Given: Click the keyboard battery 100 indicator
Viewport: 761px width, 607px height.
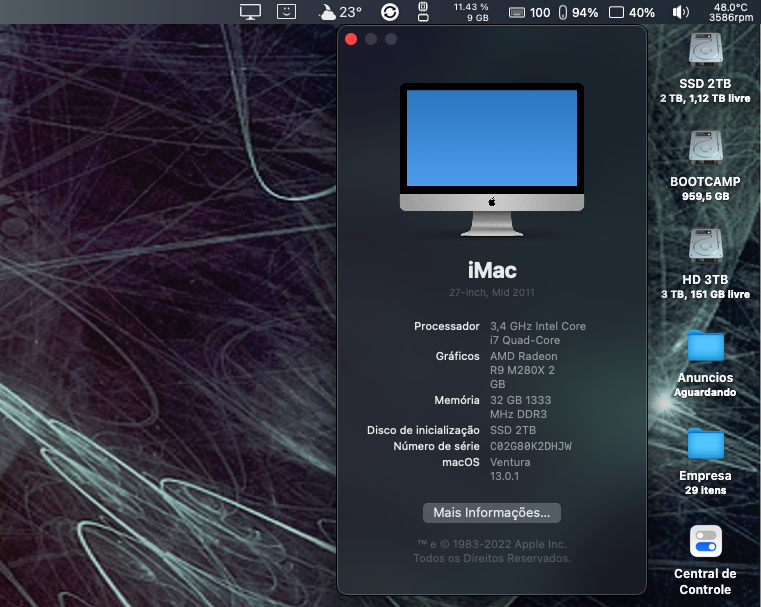Looking at the screenshot, I should tap(530, 12).
